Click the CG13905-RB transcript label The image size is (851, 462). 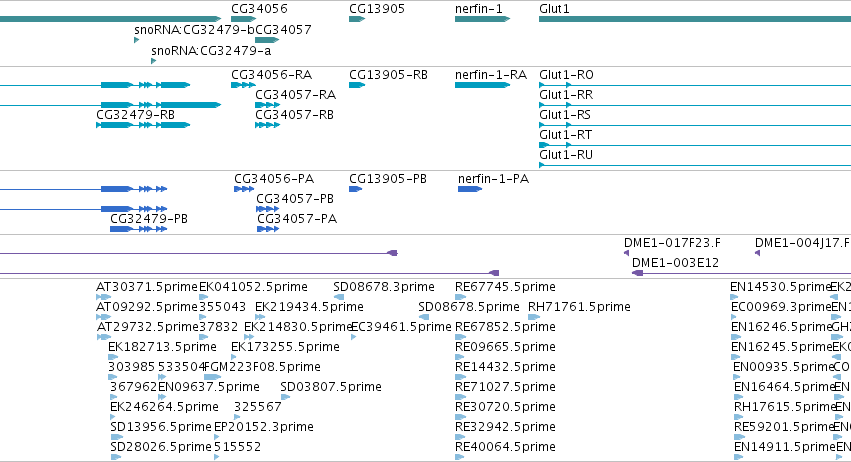389,75
